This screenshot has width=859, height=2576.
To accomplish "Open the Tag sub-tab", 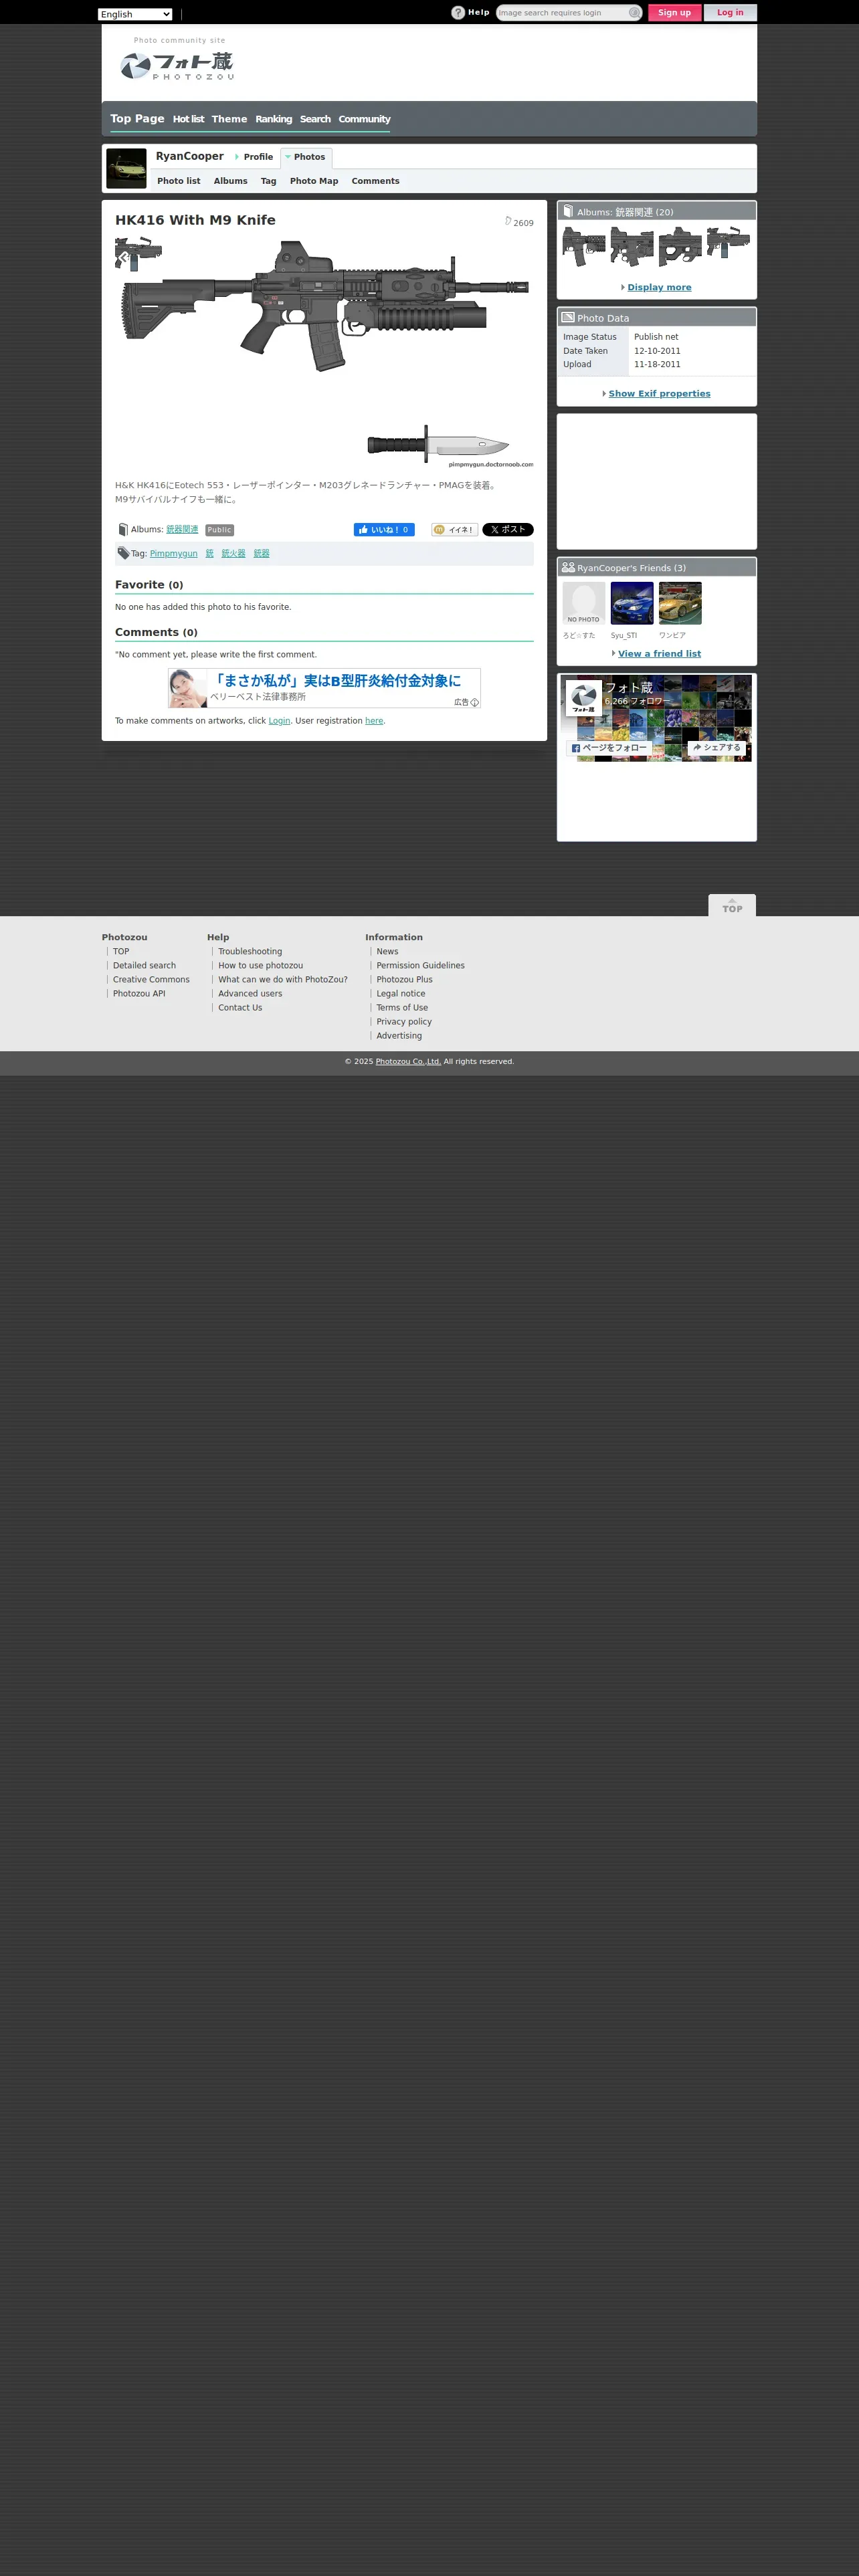I will coord(268,181).
